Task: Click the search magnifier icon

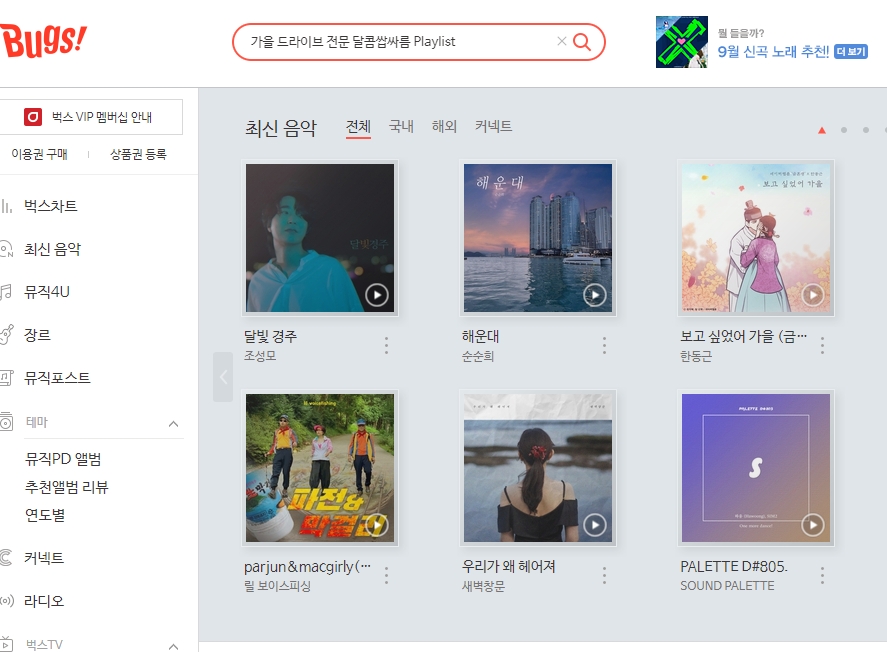Action: [x=582, y=41]
